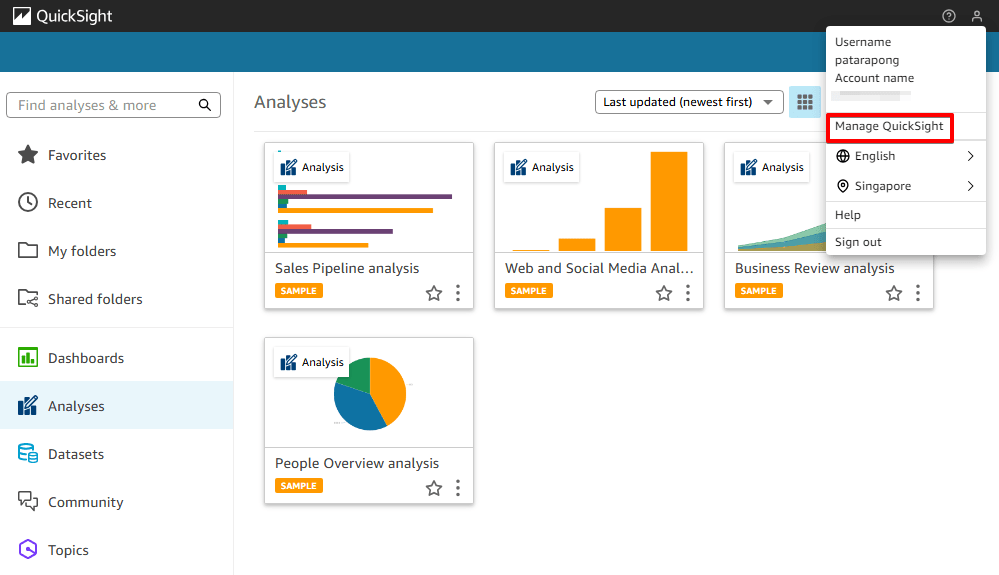999x575 pixels.
Task: Select Help in the user menu
Action: (906, 215)
